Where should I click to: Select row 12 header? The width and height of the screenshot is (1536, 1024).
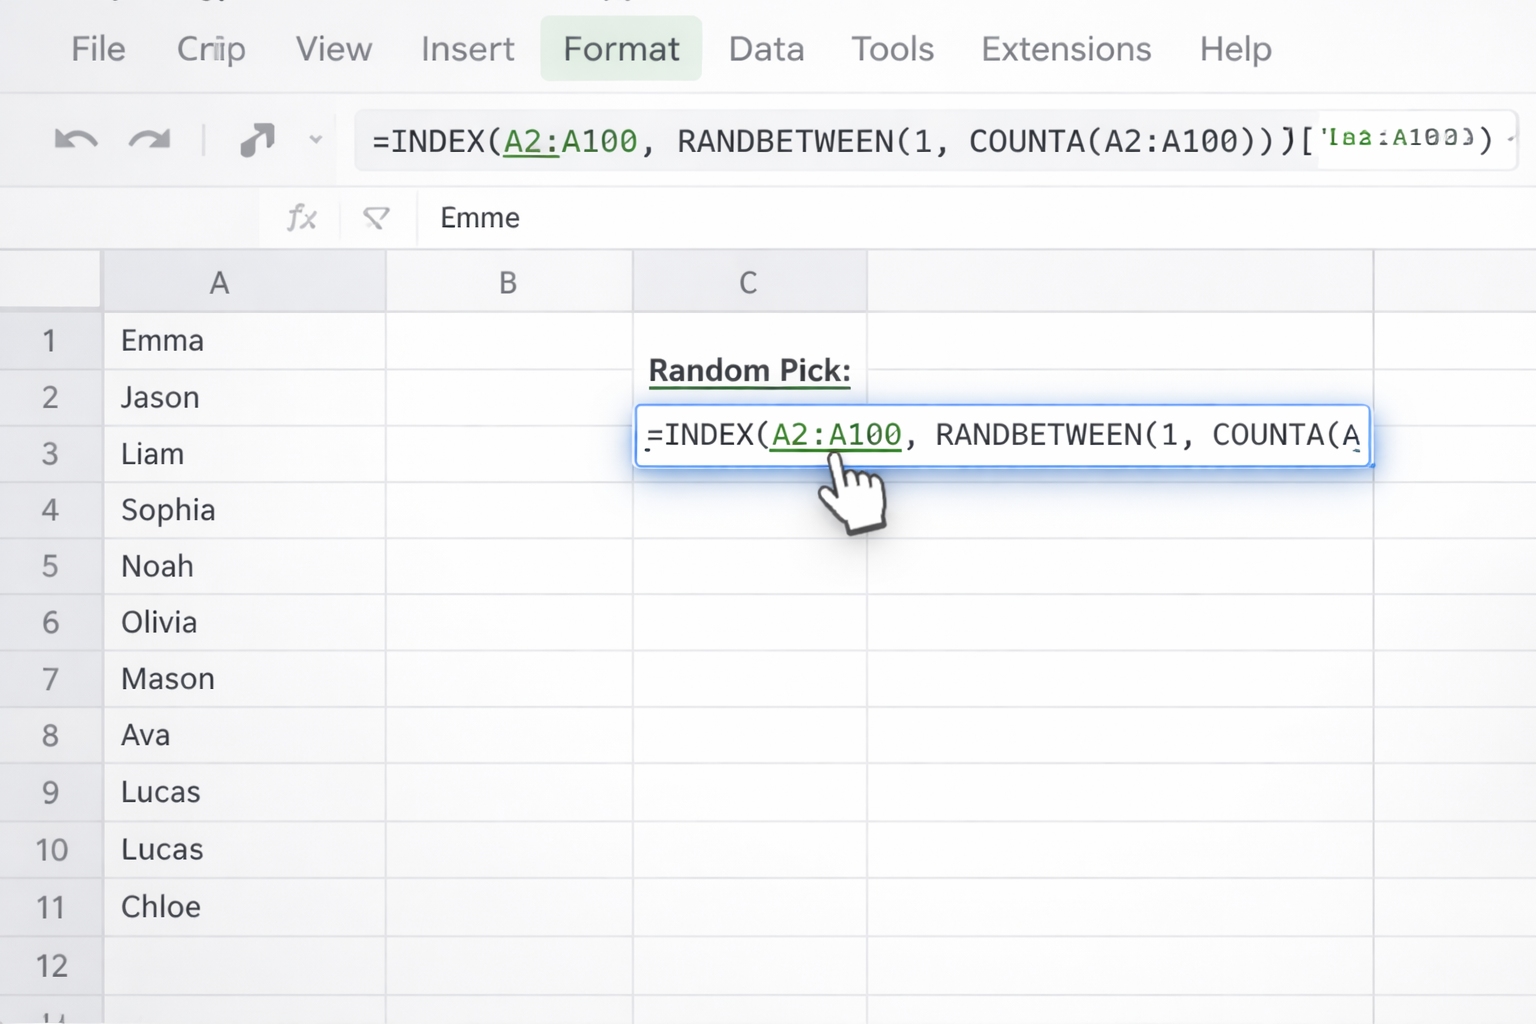(50, 965)
